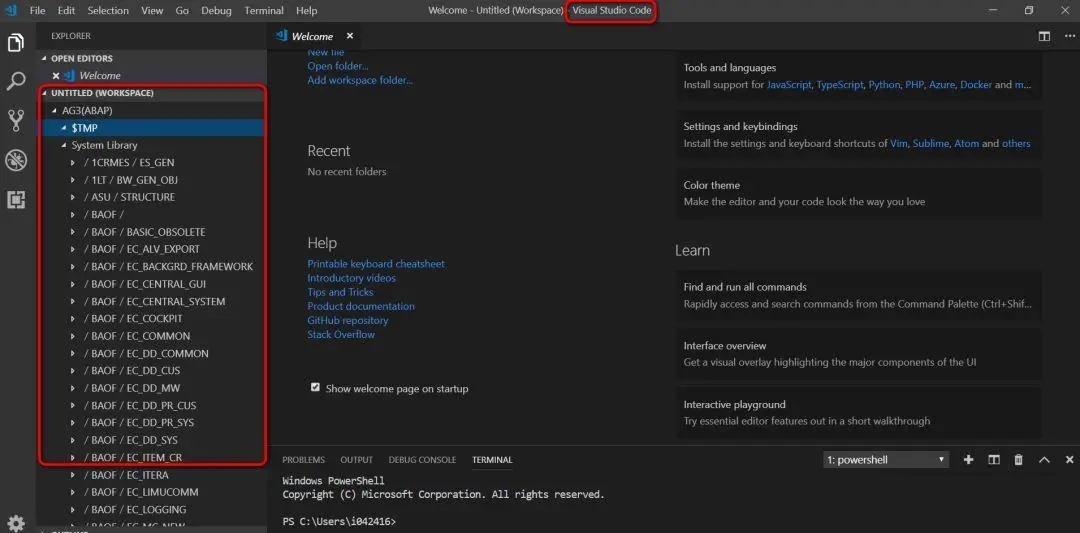1080x533 pixels.
Task: Open the GitHub repository link
Action: point(348,320)
